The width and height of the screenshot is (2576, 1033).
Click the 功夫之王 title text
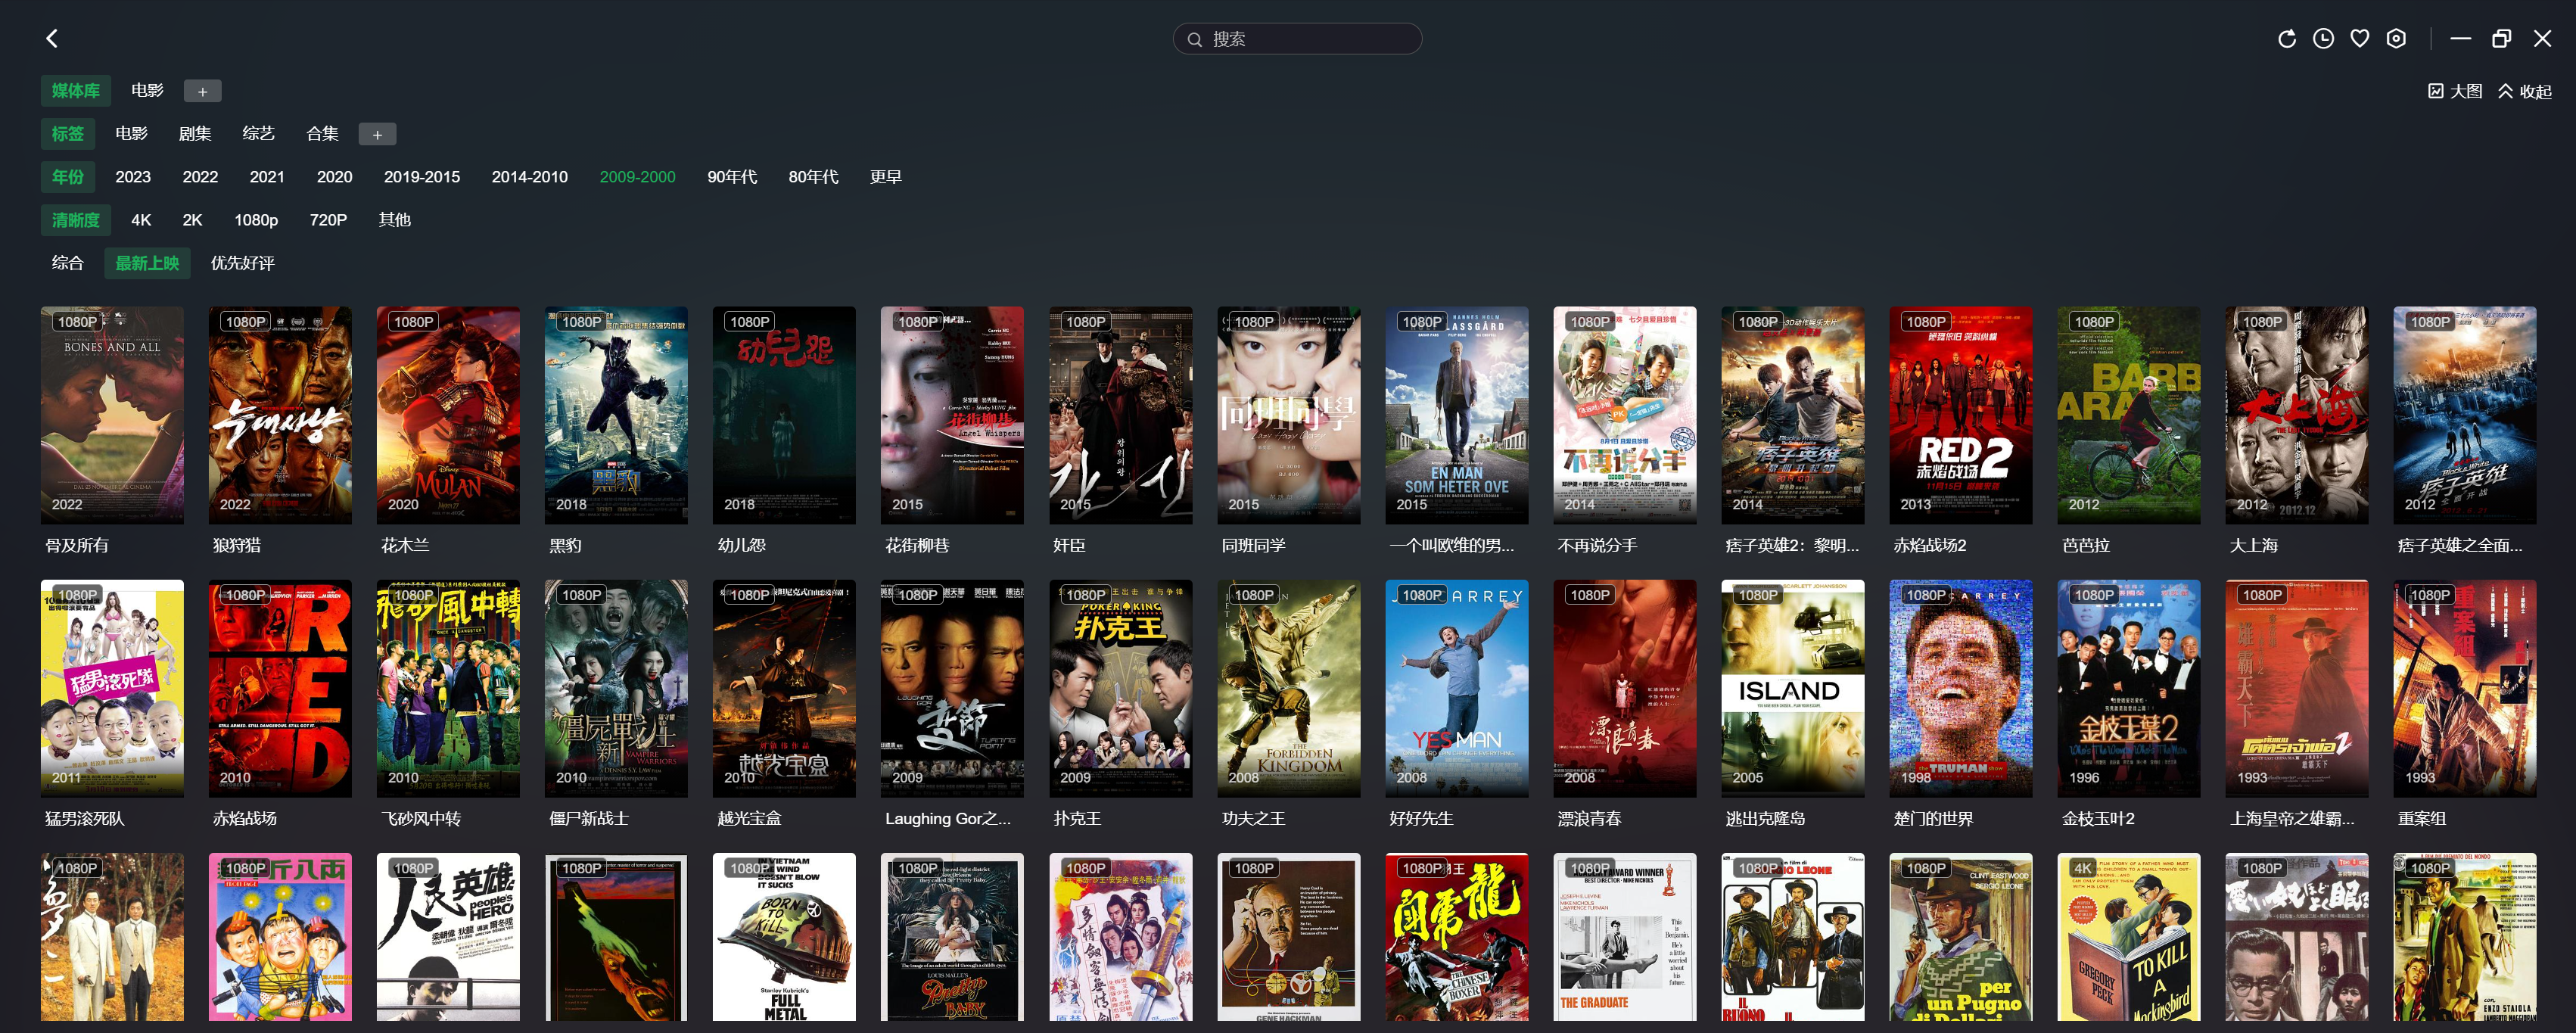[1253, 818]
